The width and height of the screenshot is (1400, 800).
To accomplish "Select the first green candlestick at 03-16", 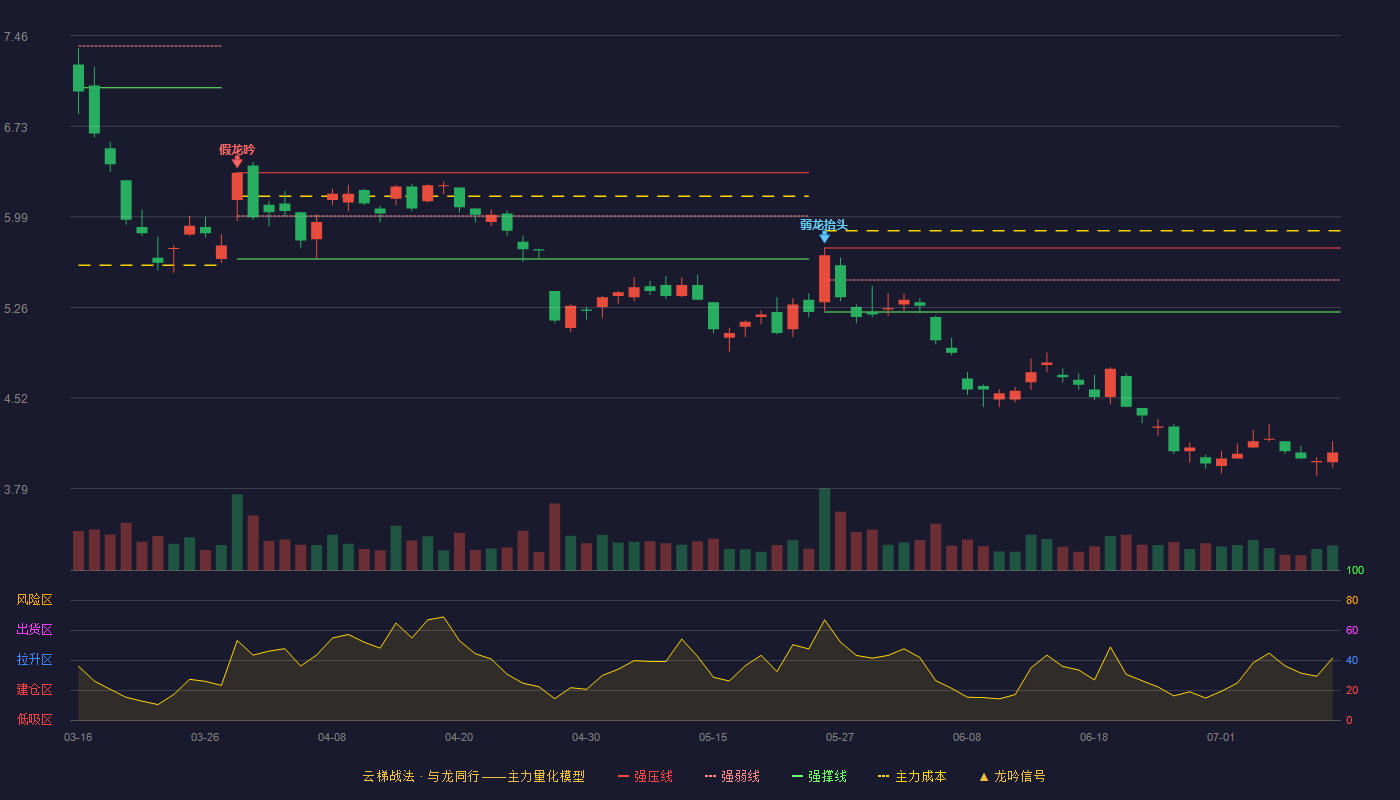I will pyautogui.click(x=78, y=78).
